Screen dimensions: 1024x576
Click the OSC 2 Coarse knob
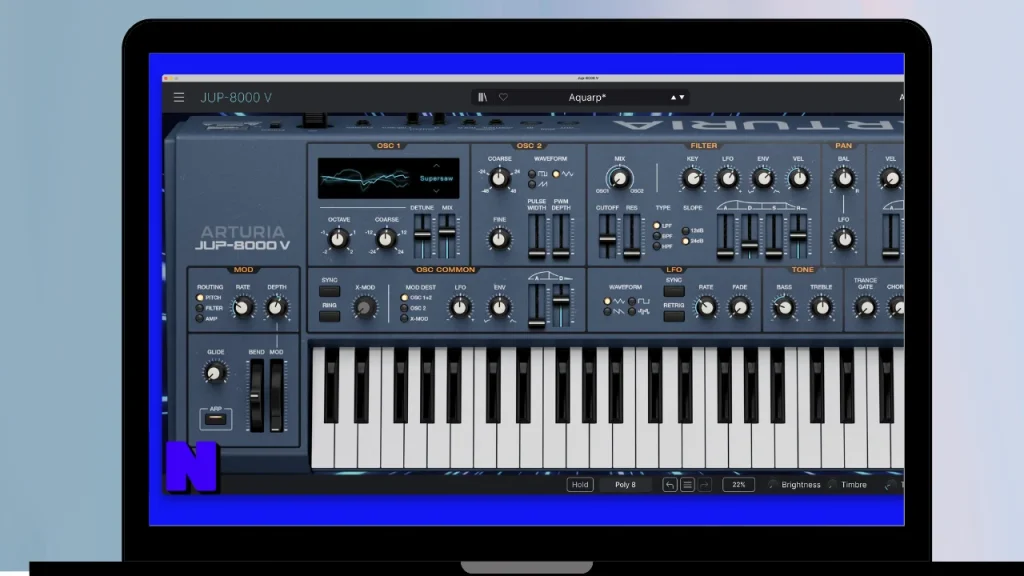click(500, 178)
